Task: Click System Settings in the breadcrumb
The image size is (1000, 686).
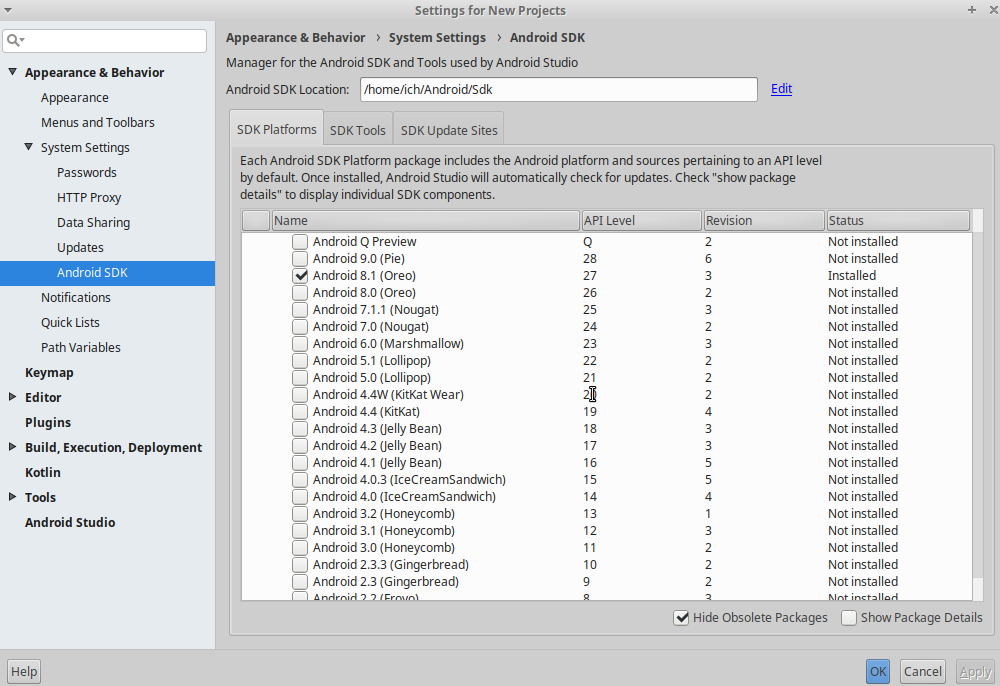Action: tap(438, 38)
